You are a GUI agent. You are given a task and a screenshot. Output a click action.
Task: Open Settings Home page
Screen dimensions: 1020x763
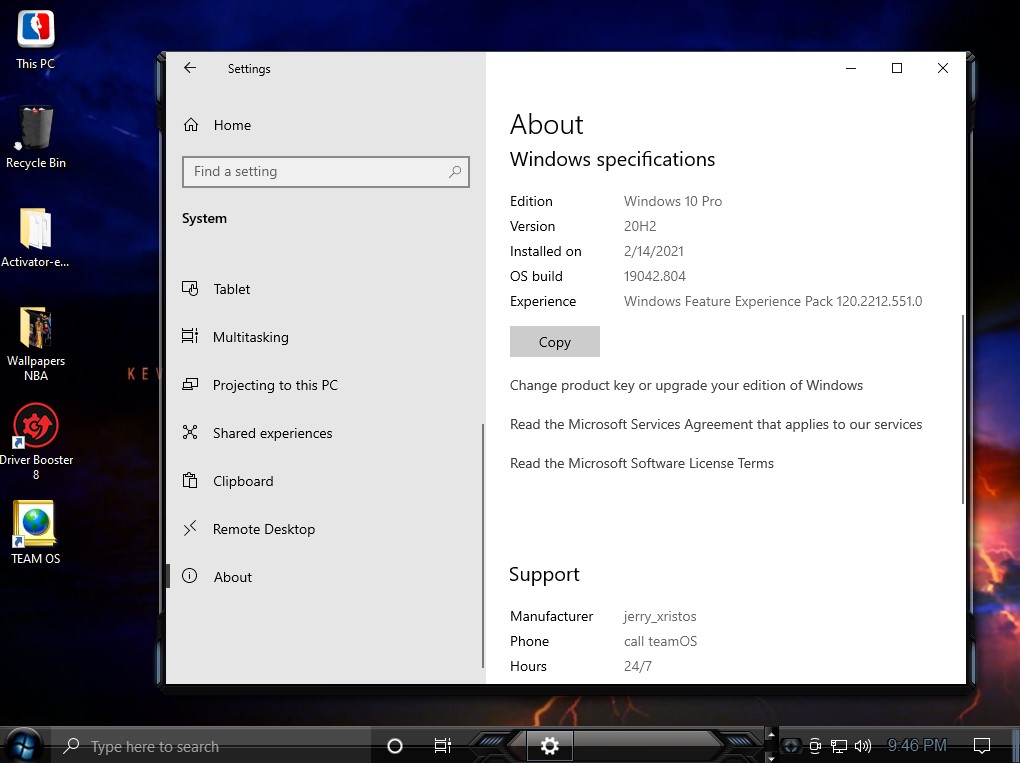coord(325,125)
